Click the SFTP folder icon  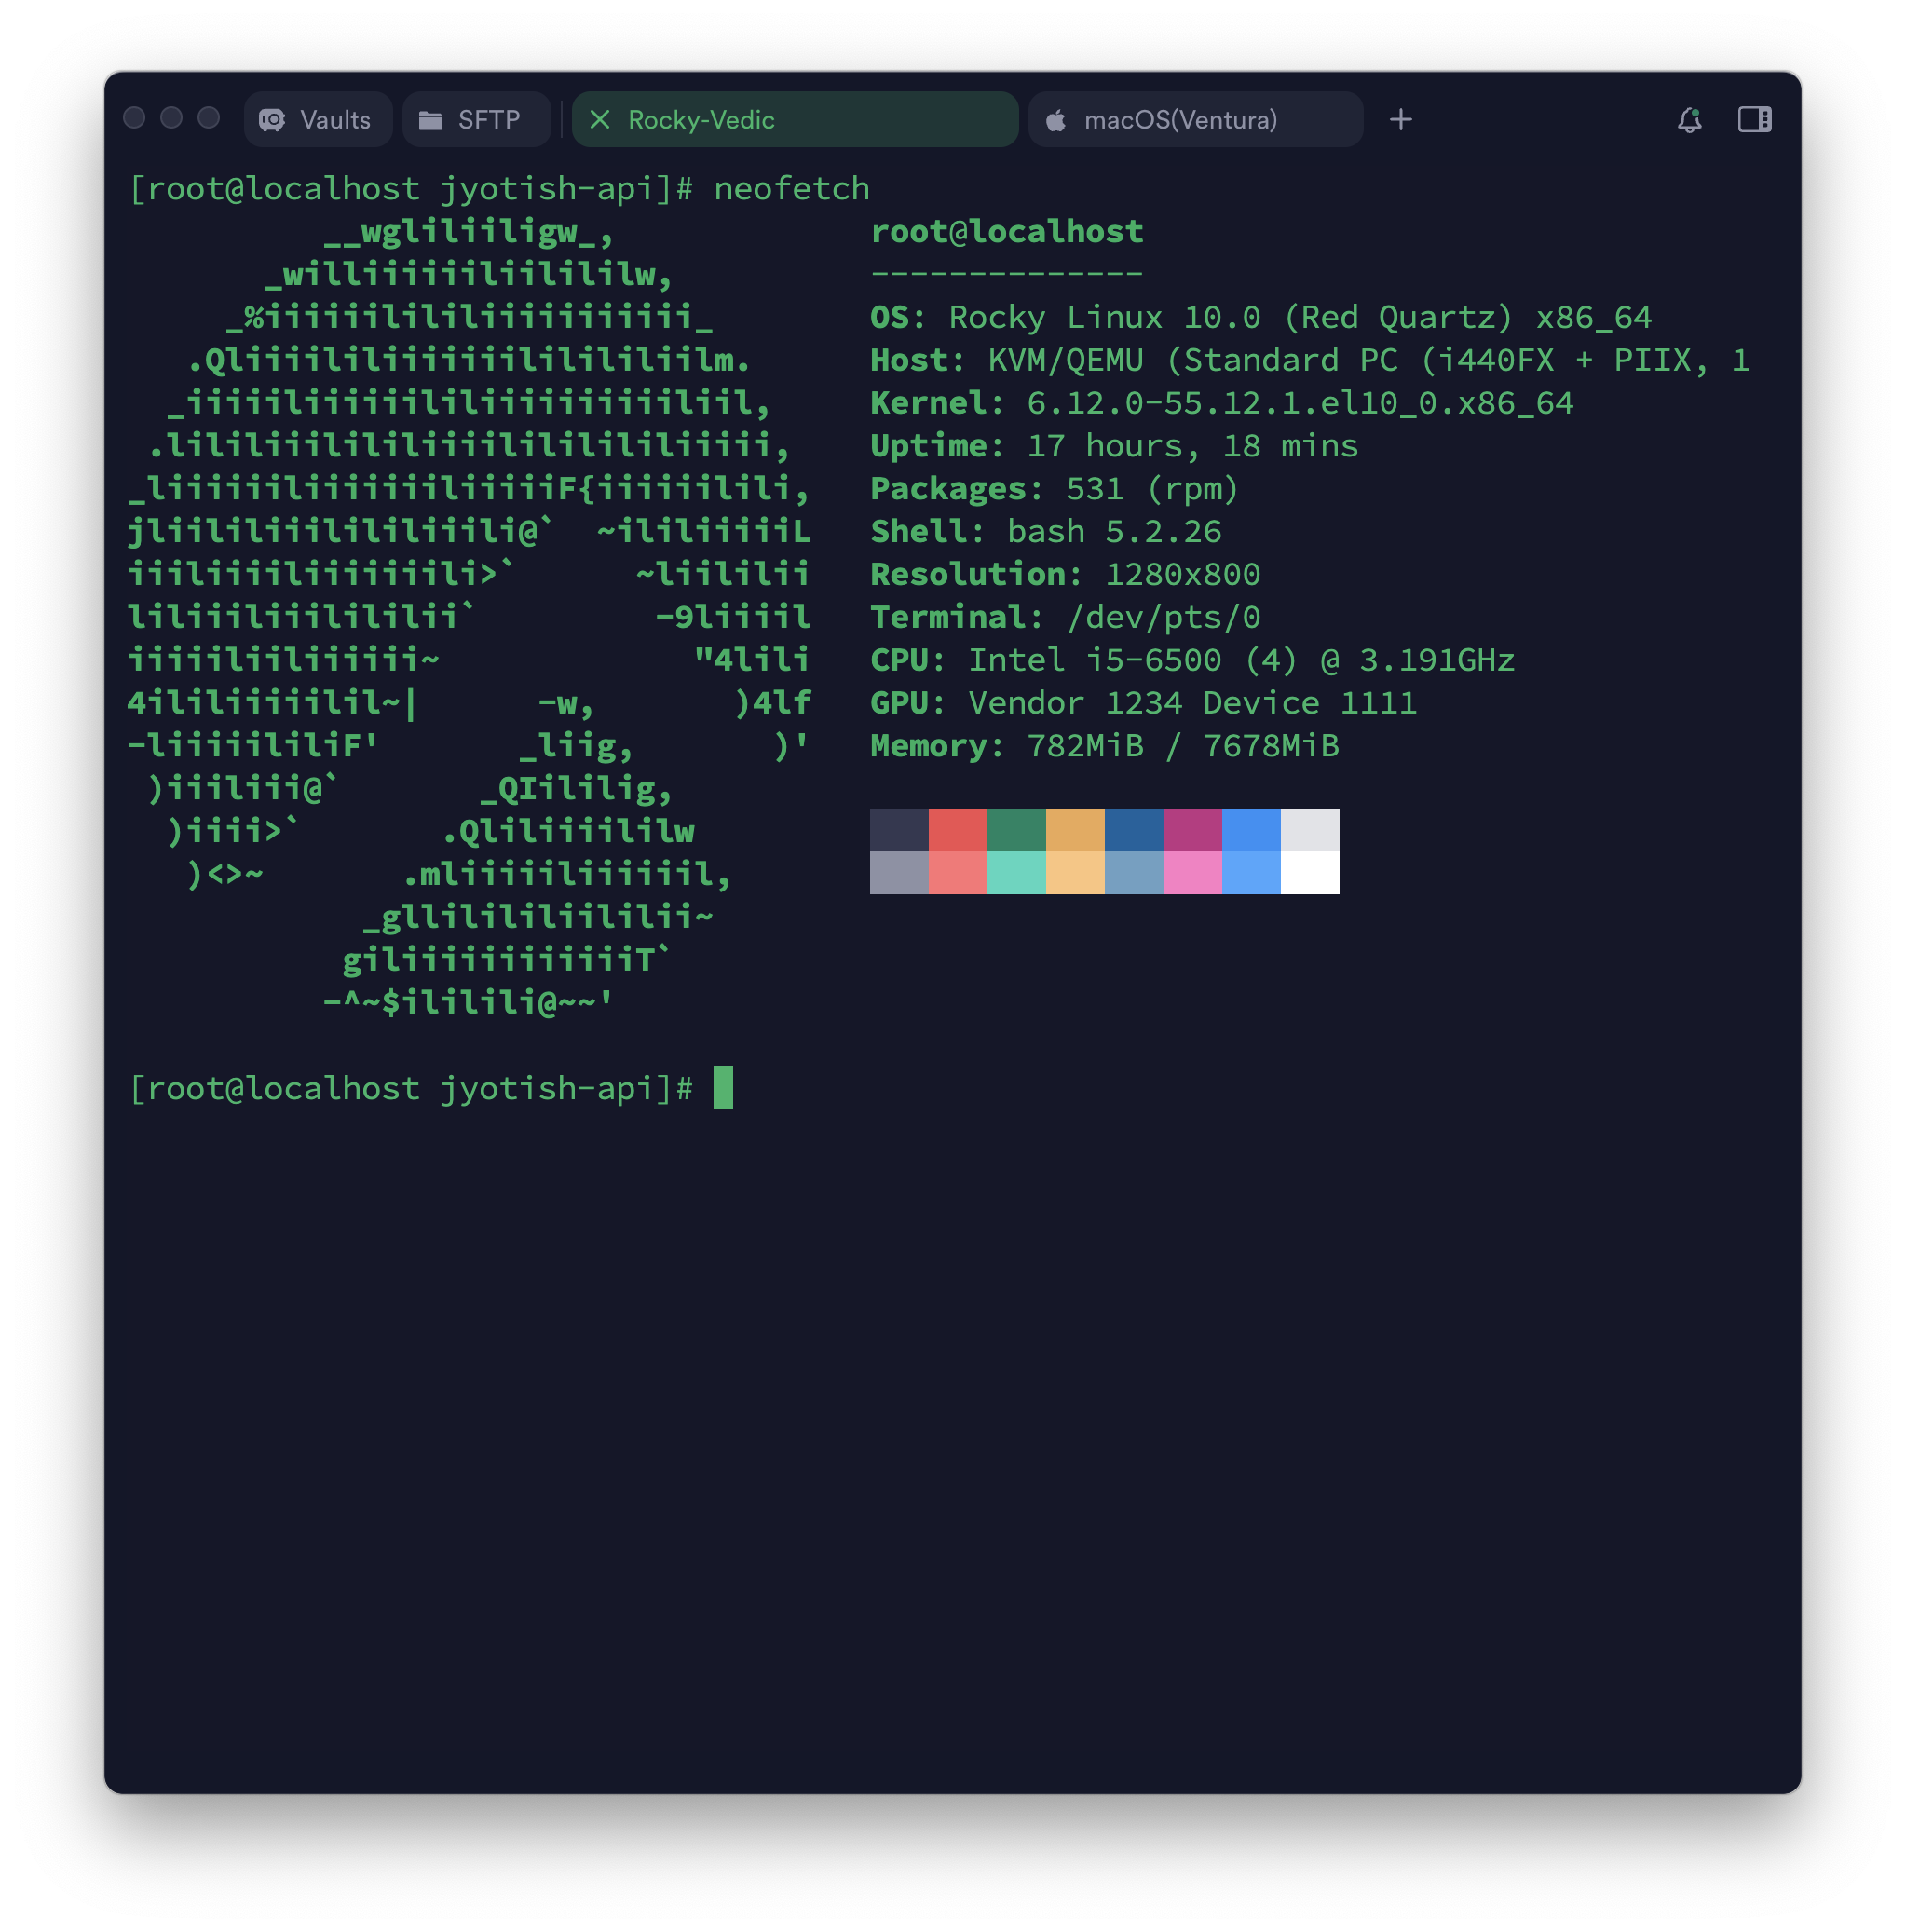[430, 121]
